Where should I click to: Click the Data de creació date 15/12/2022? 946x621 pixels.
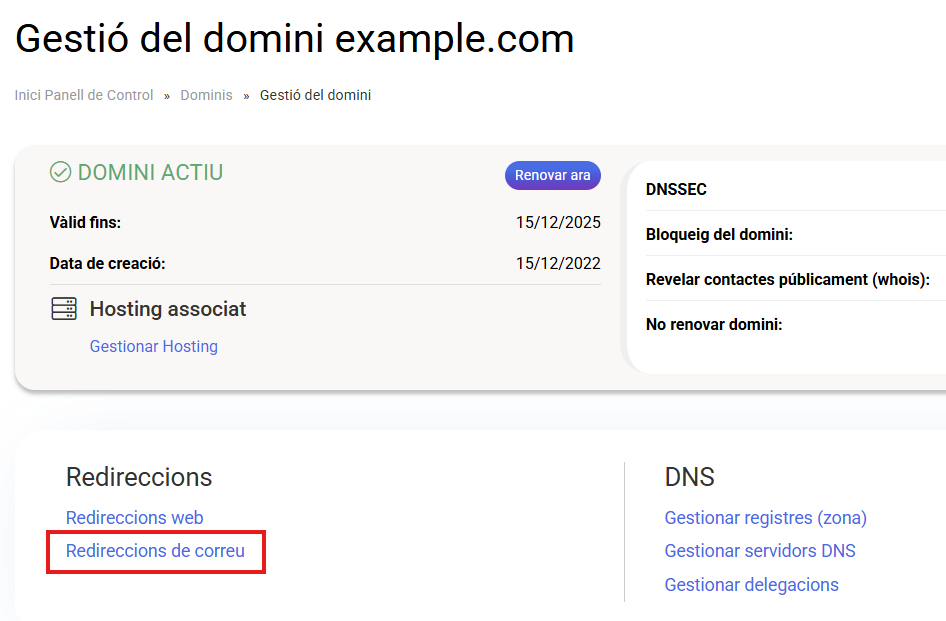(558, 264)
